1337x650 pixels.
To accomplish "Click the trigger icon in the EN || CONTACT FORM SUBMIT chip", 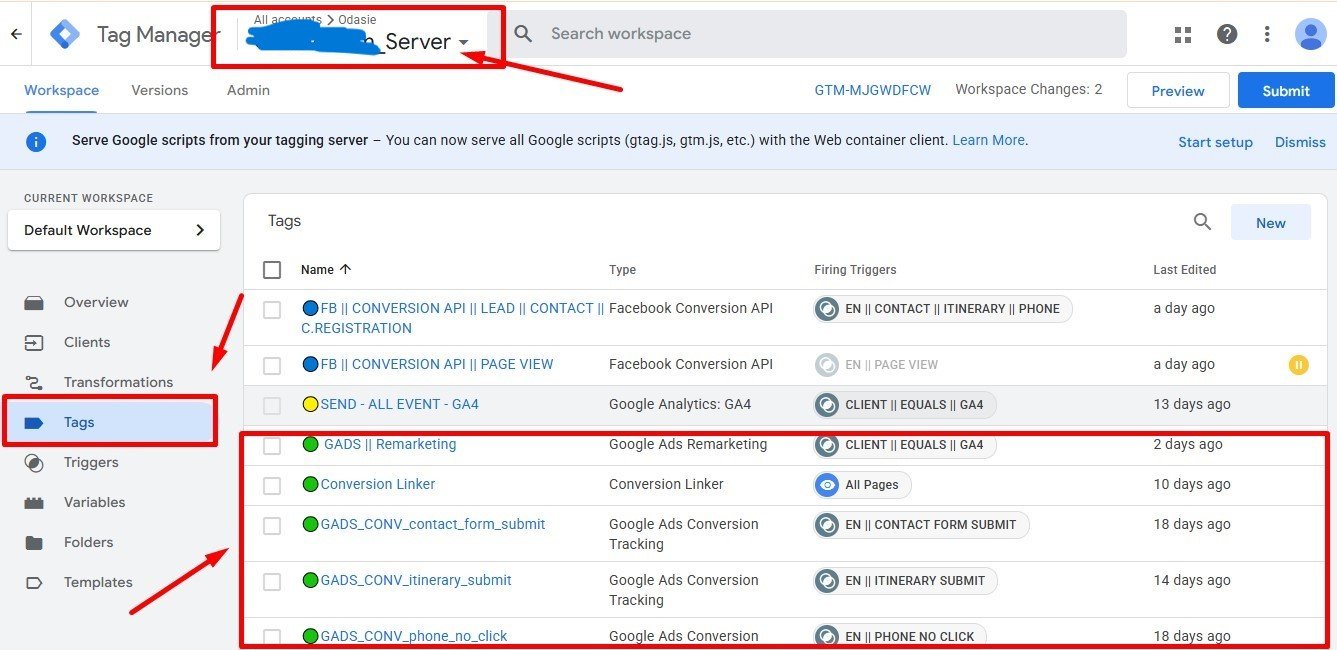I will 826,525.
